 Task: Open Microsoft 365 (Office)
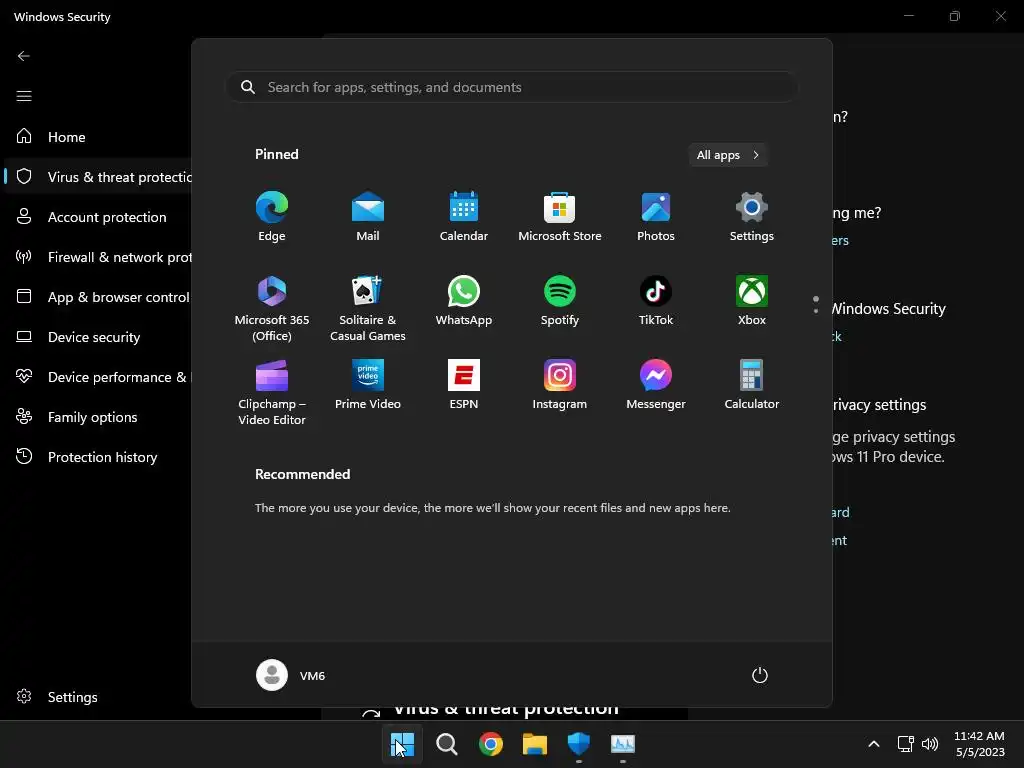(272, 308)
